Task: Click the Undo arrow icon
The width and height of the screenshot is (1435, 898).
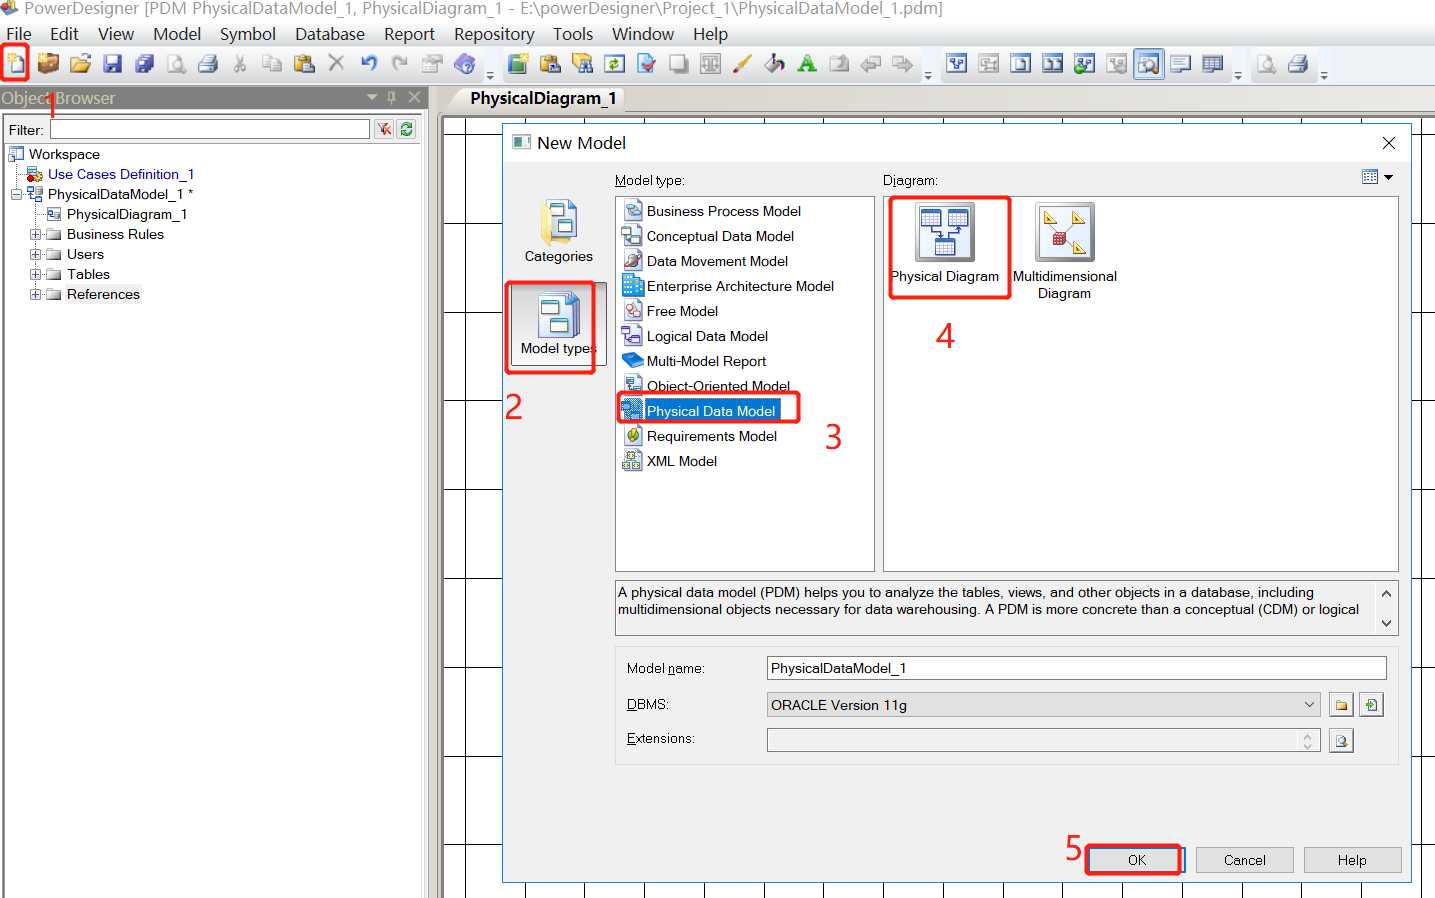Action: click(x=369, y=63)
